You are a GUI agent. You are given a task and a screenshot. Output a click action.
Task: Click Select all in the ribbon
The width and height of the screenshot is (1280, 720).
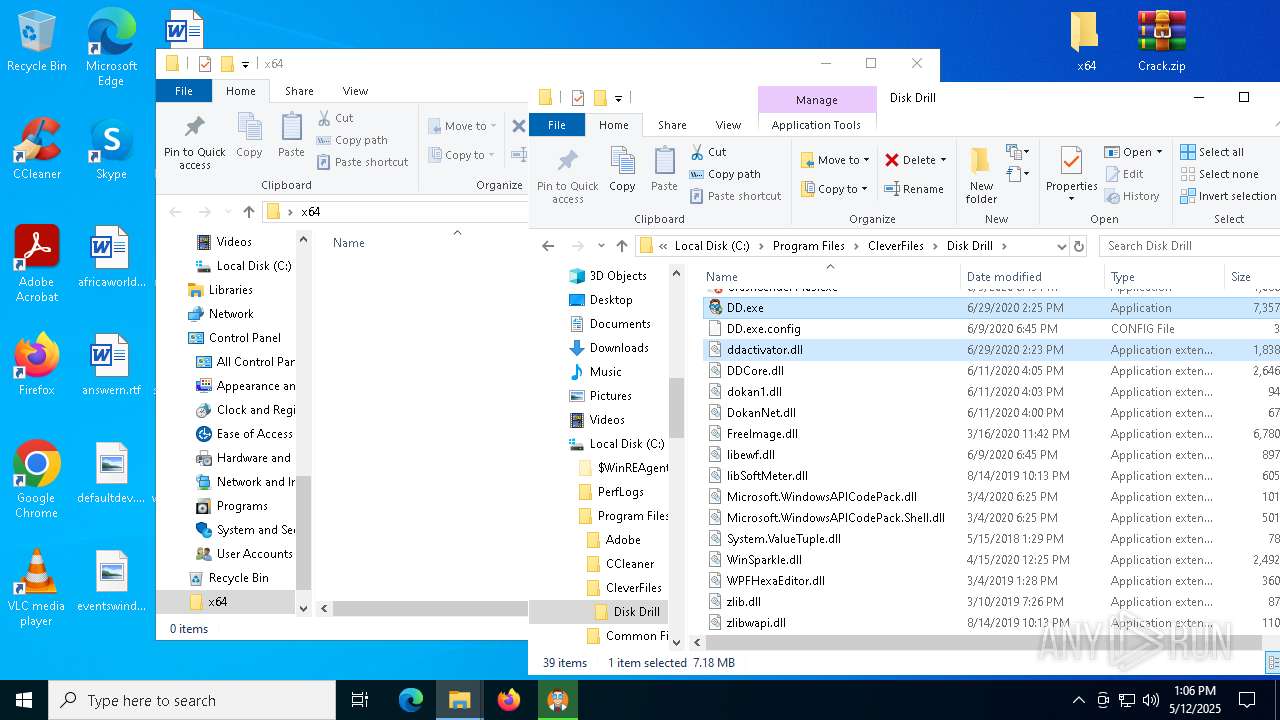point(1212,152)
